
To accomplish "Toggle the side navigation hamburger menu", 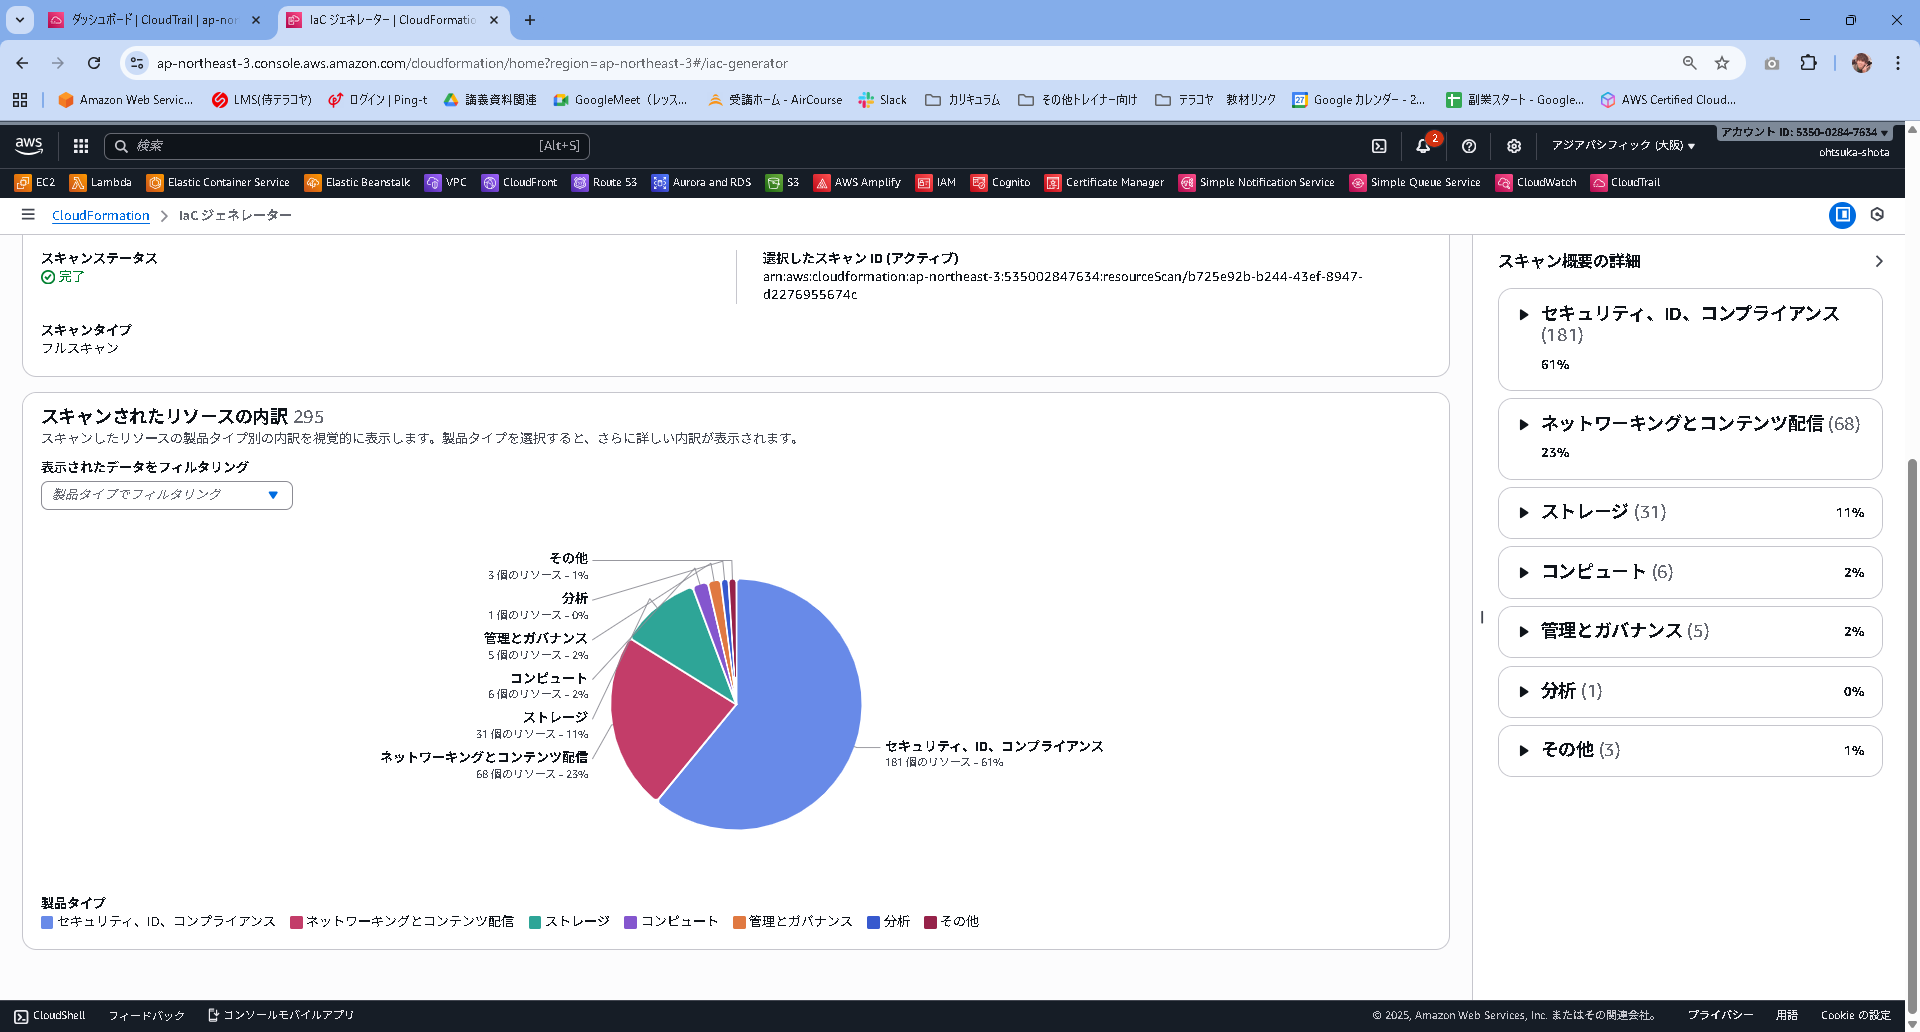I will (28, 215).
